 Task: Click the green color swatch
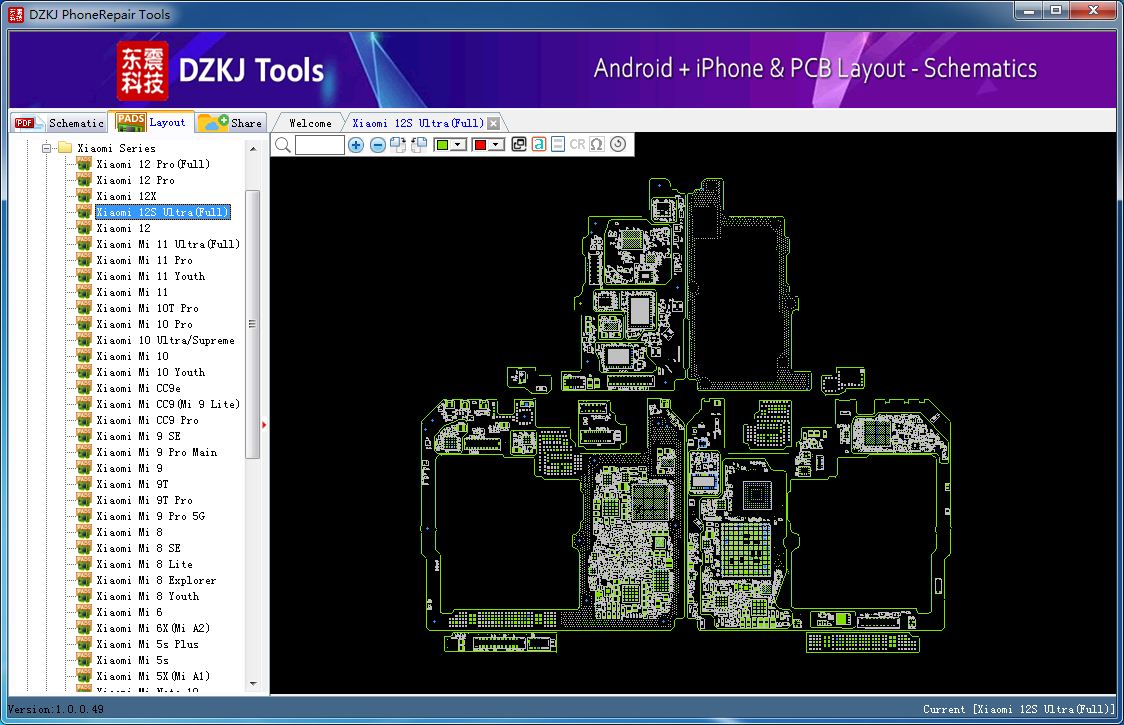click(443, 145)
